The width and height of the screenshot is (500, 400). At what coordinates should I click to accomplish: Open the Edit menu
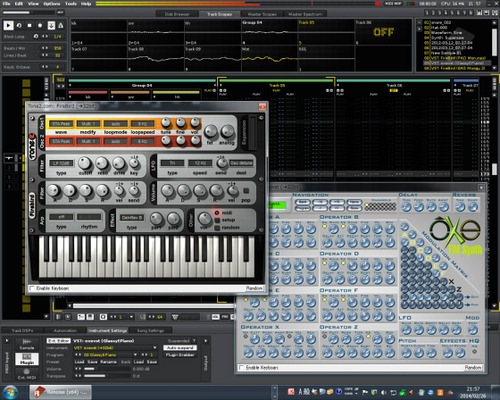pos(19,4)
